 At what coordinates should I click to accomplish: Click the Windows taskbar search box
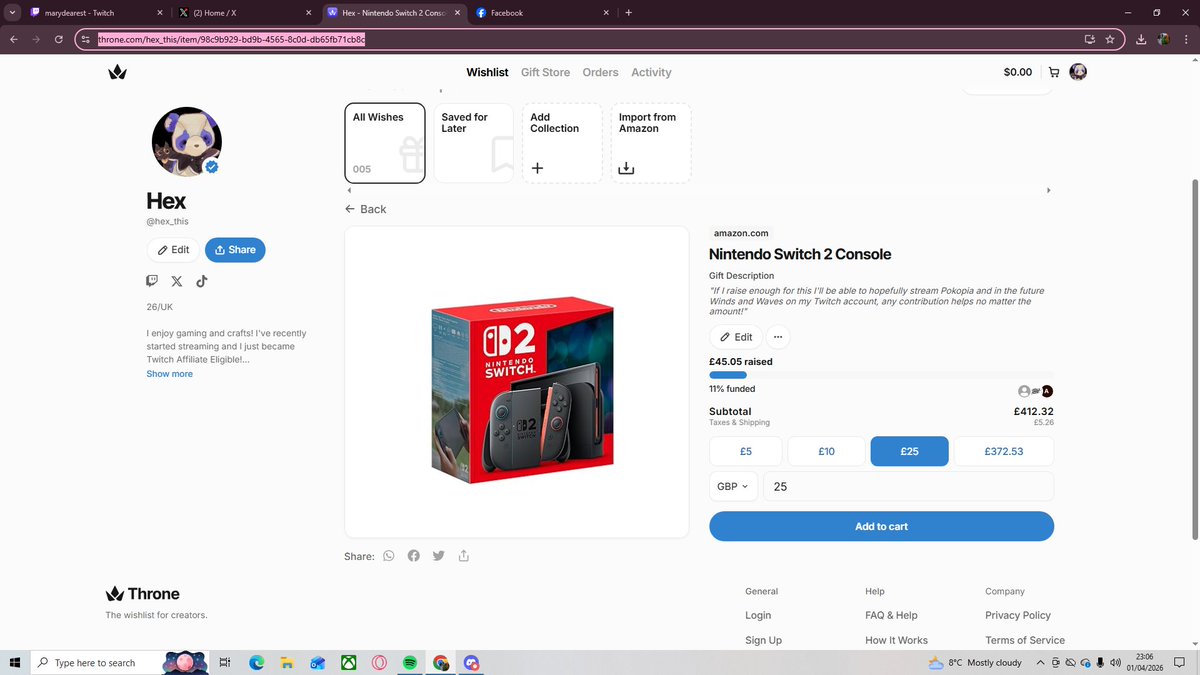(95, 663)
